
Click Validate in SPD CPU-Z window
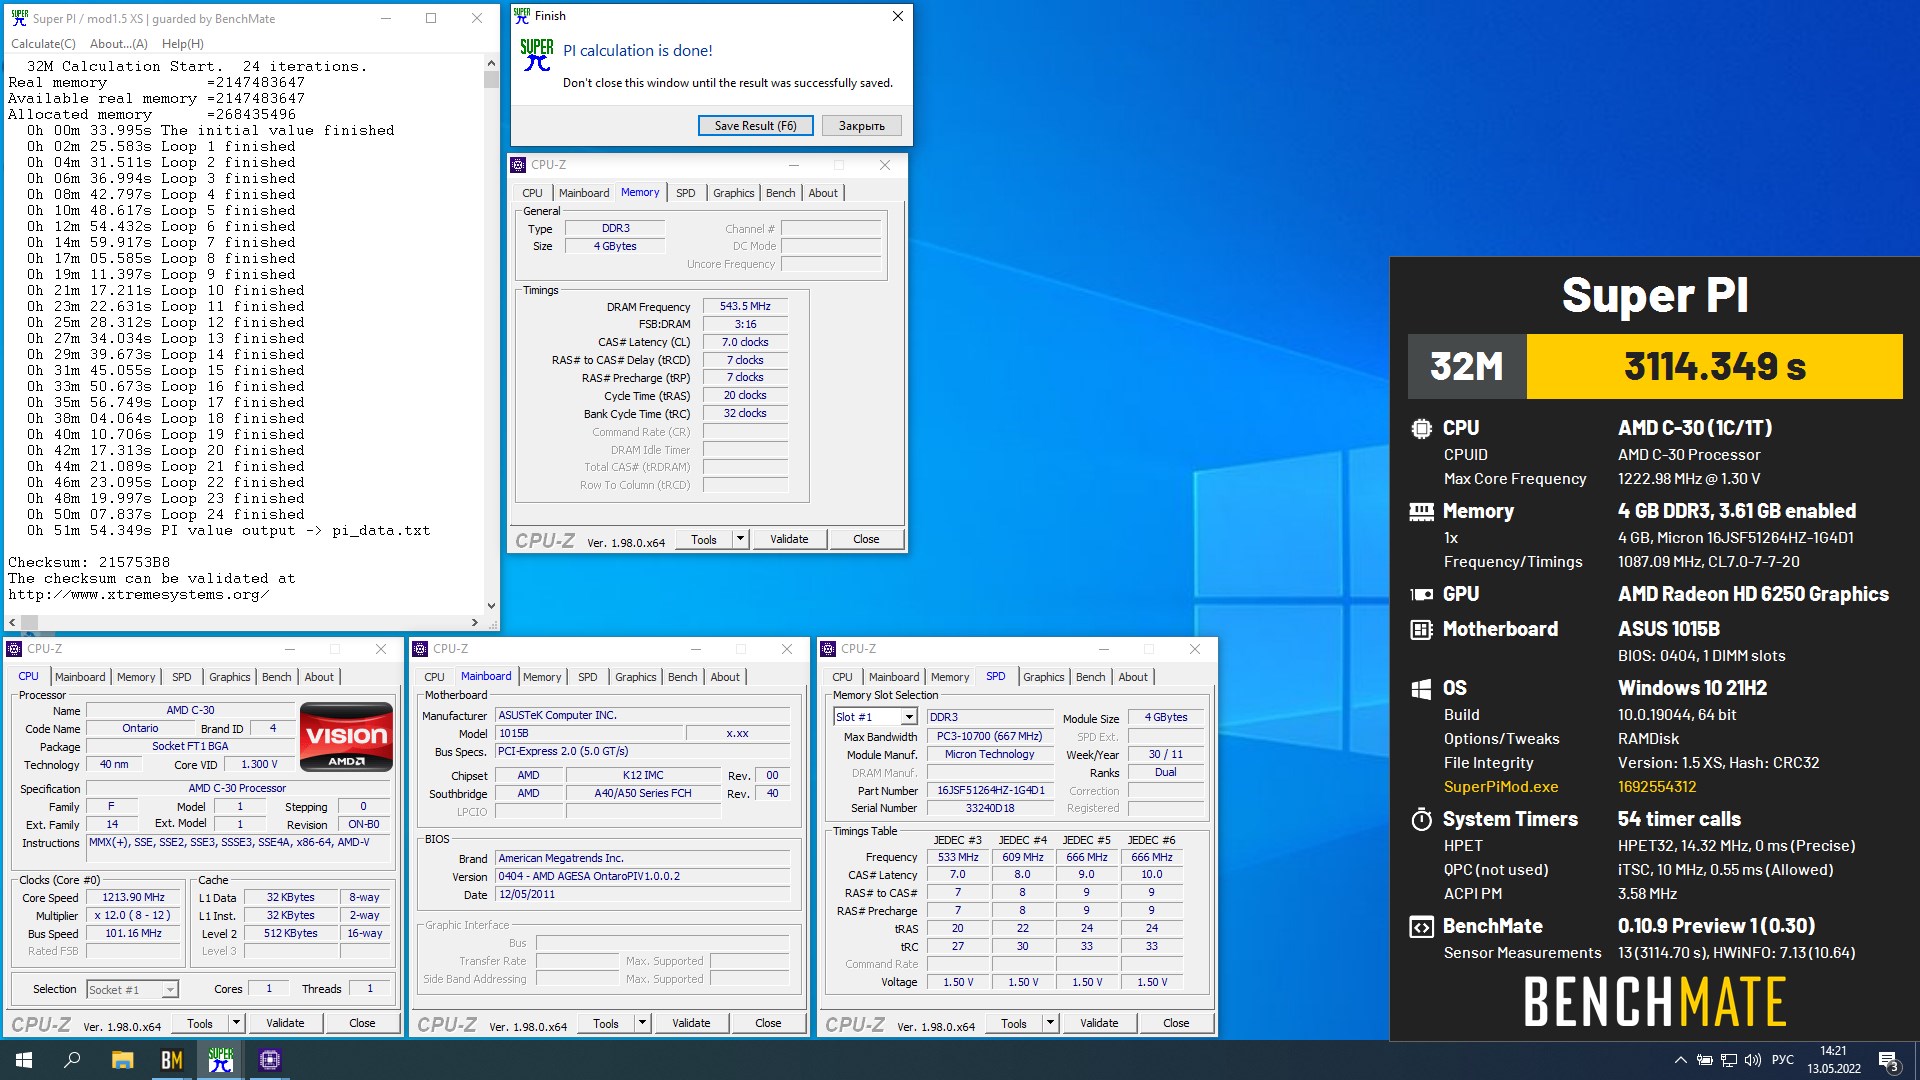coord(1099,1023)
